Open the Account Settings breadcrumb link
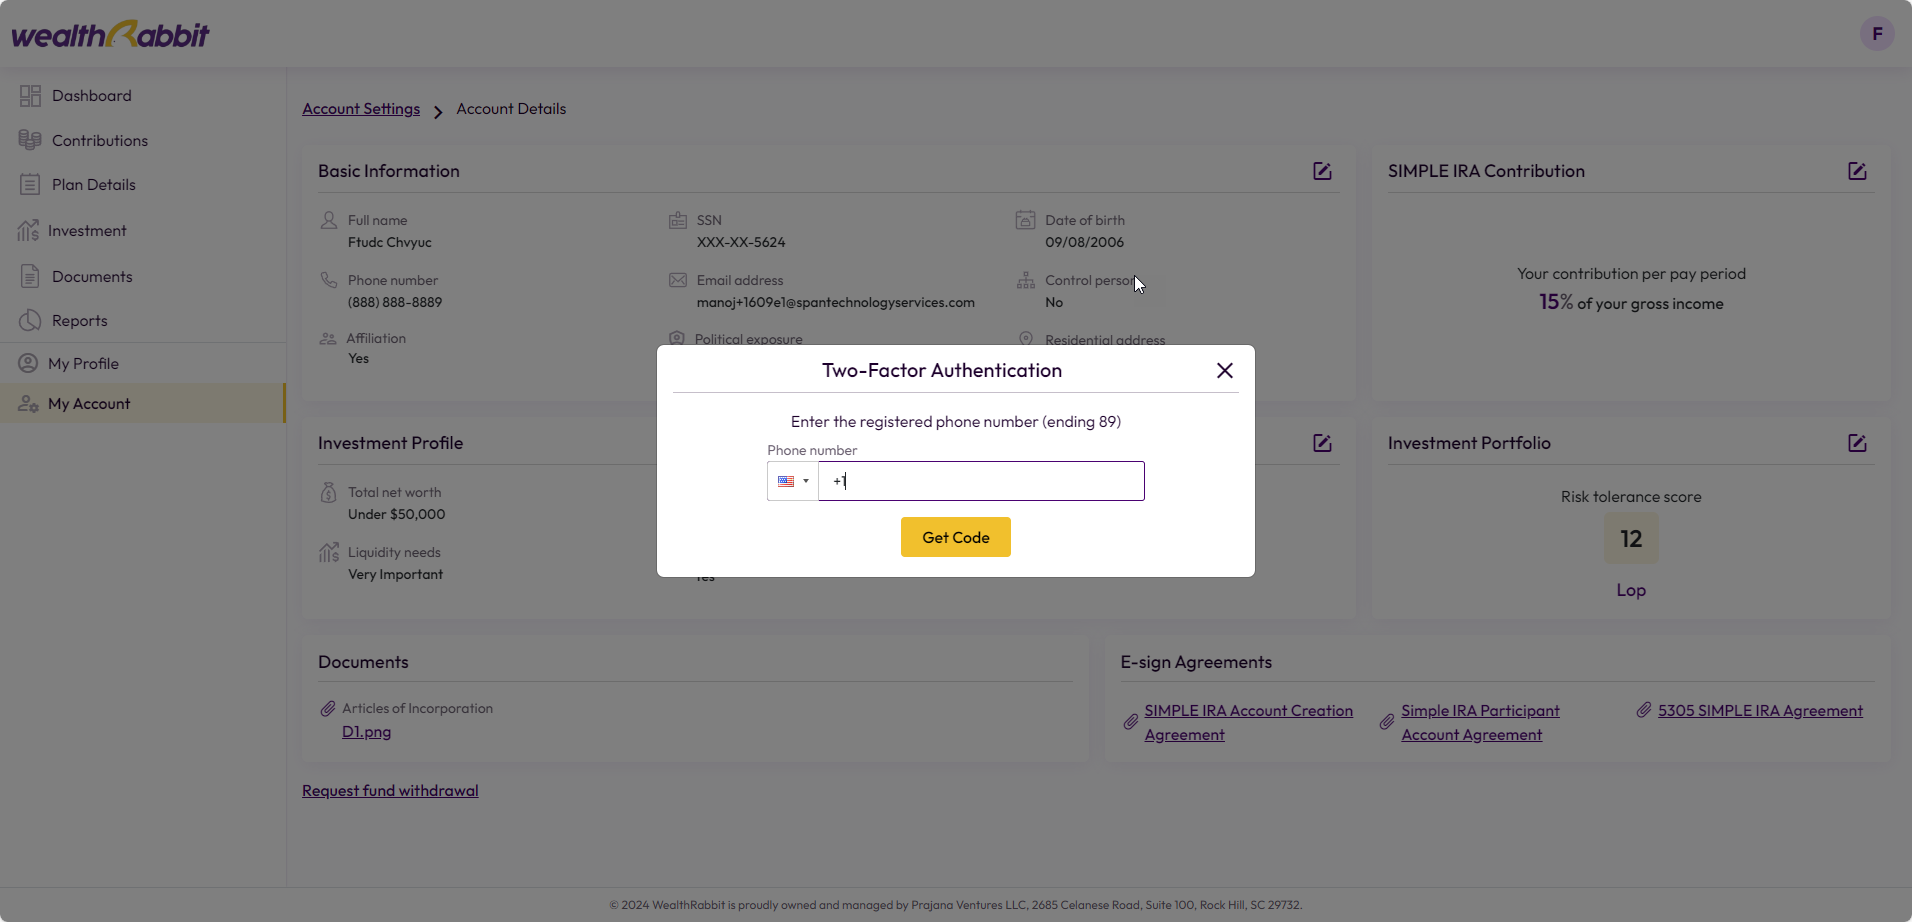 pyautogui.click(x=361, y=109)
